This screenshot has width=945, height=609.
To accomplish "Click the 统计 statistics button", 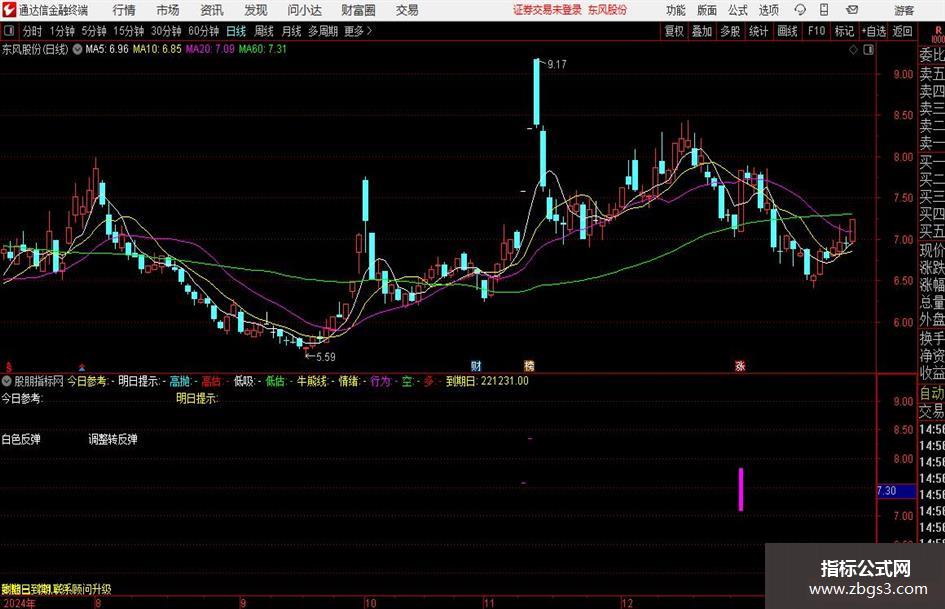I will (x=758, y=31).
